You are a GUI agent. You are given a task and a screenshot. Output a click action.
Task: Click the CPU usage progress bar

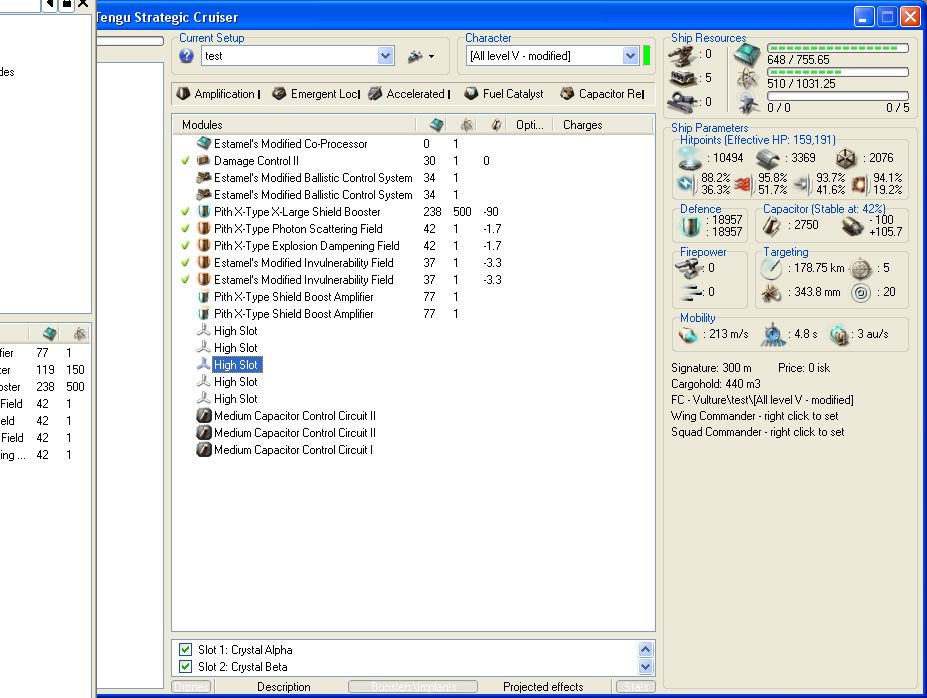(837, 48)
